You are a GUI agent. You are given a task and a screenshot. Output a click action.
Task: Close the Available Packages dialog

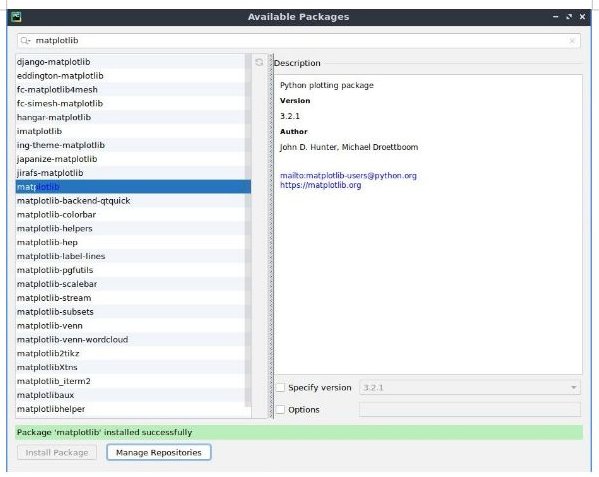[x=582, y=17]
